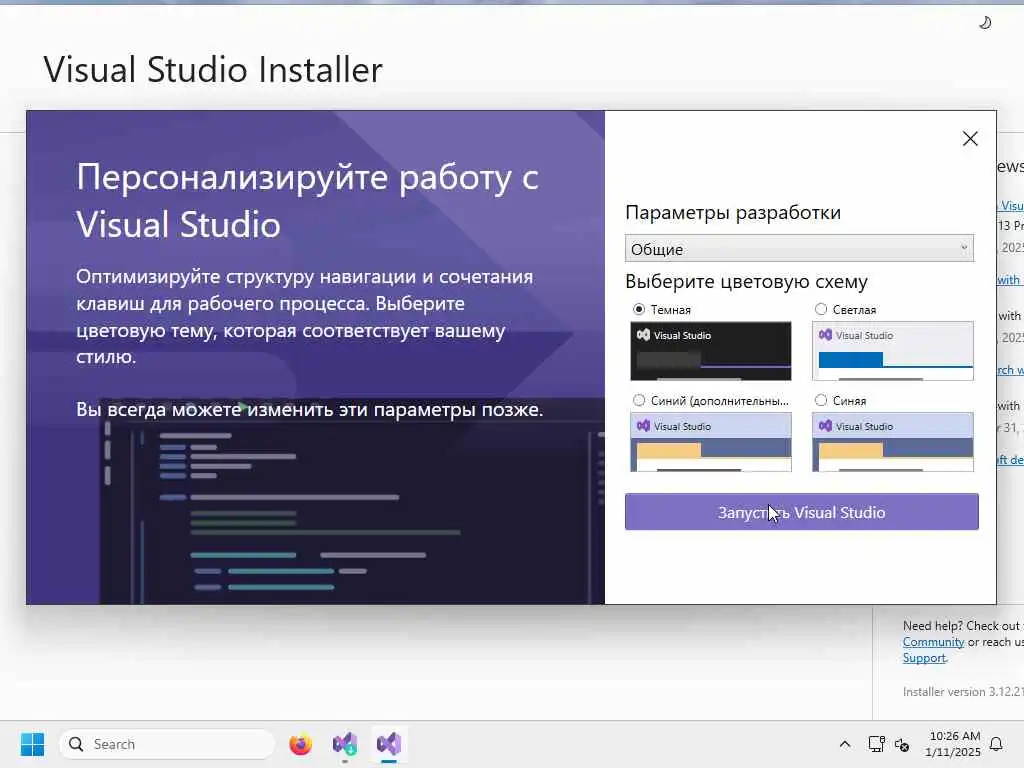Close the personalization dialog with the X
The image size is (1024, 768).
click(x=970, y=138)
